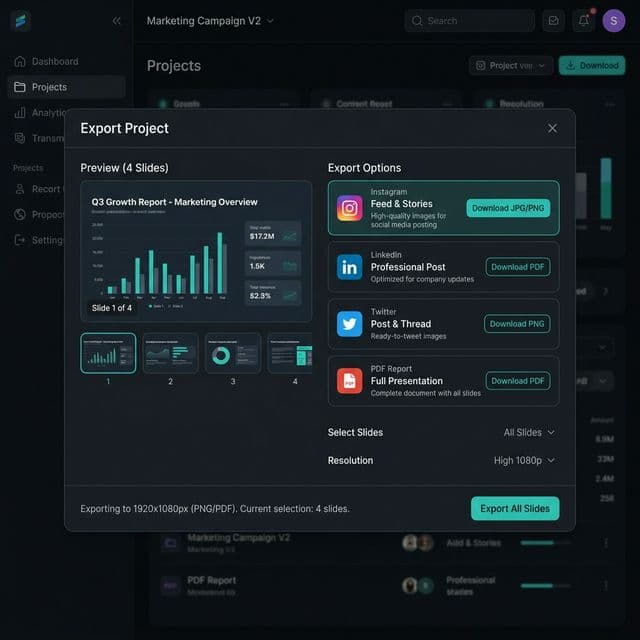Click avatars in PDF Report row
Screen dimensions: 640x640
click(418, 586)
